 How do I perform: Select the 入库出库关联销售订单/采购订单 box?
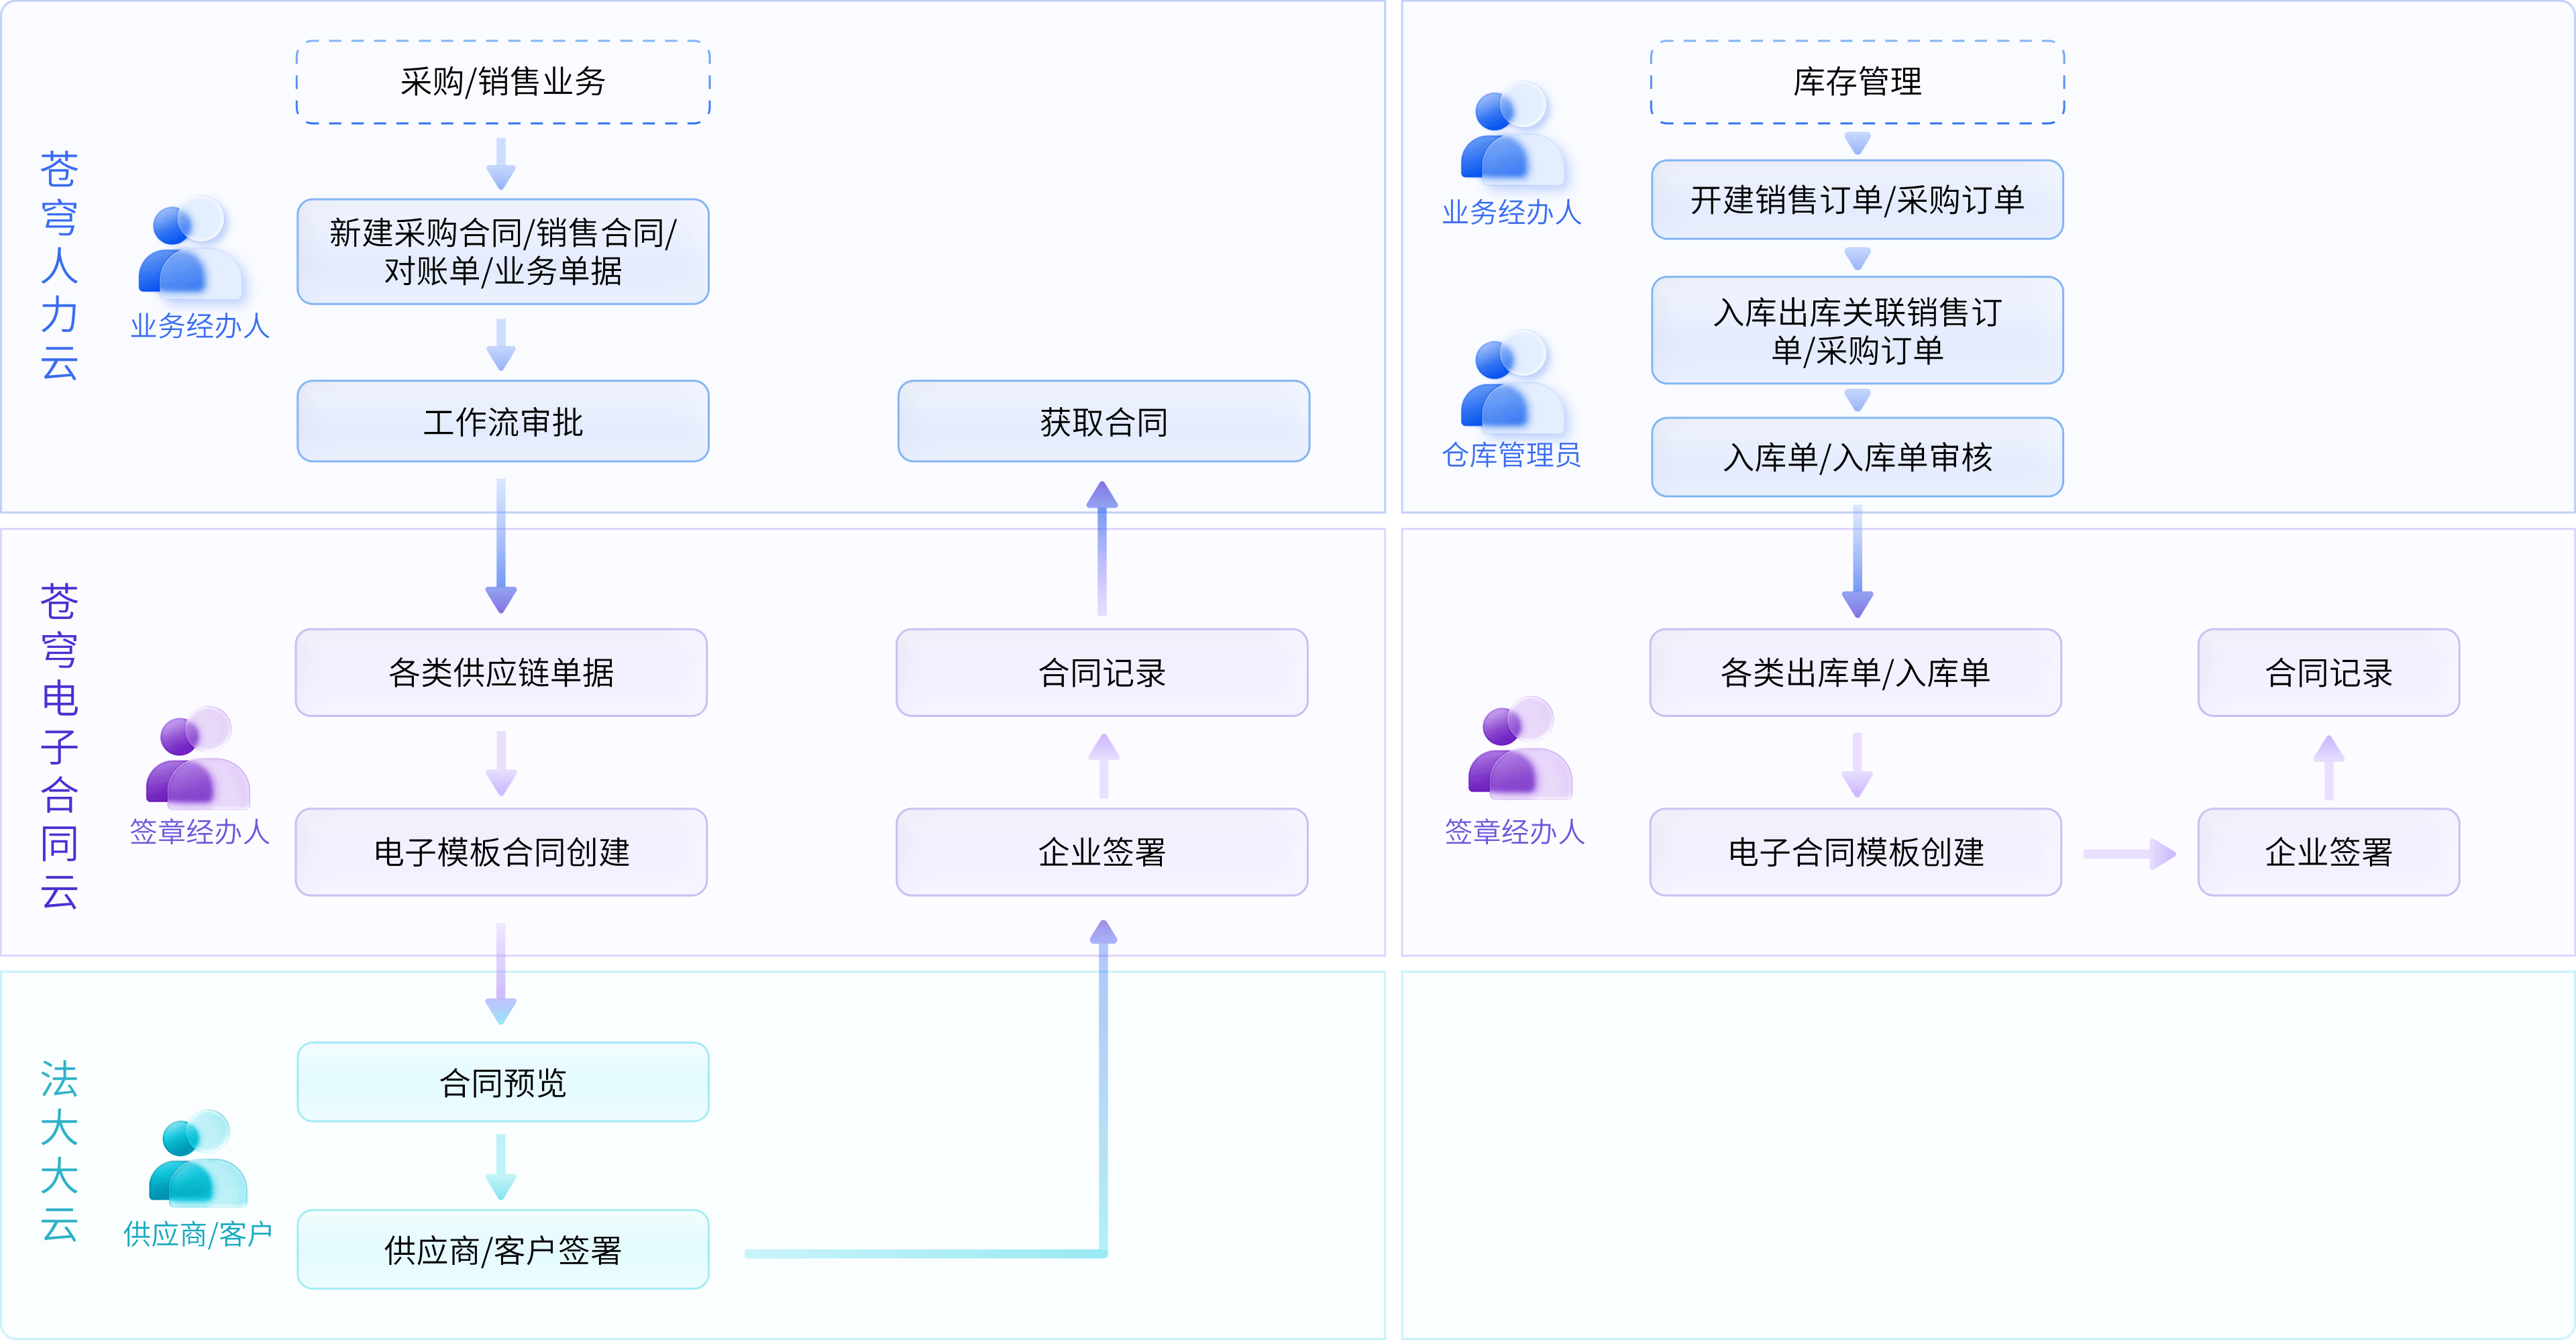pos(1857,330)
